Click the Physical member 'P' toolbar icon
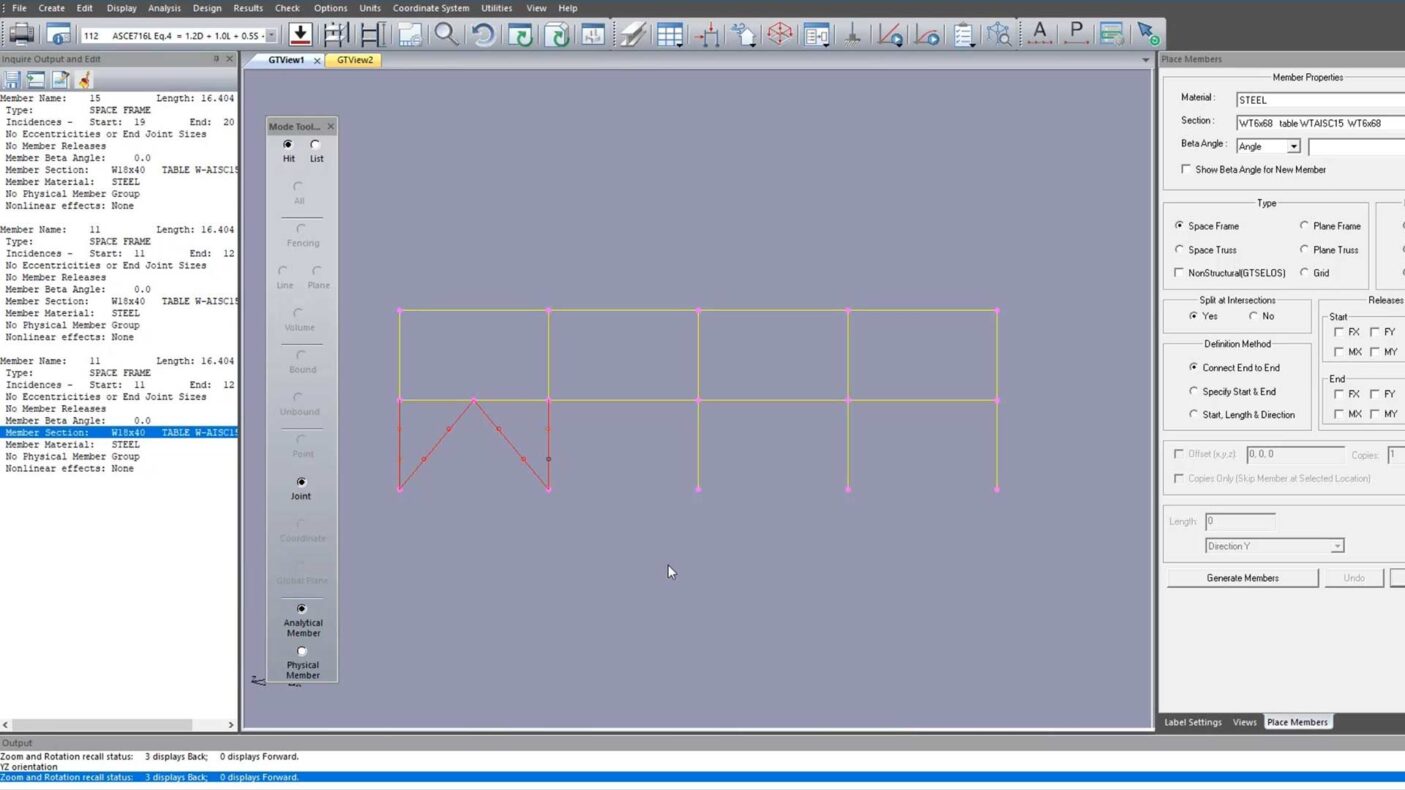This screenshot has width=1405, height=790. [x=1076, y=34]
